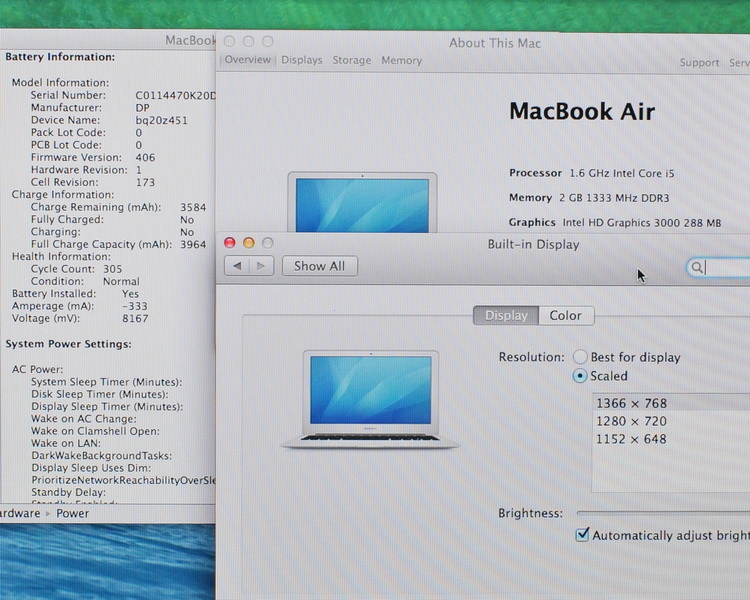The height and width of the screenshot is (600, 750).
Task: Click the Firmware Version row
Action: coord(93,157)
